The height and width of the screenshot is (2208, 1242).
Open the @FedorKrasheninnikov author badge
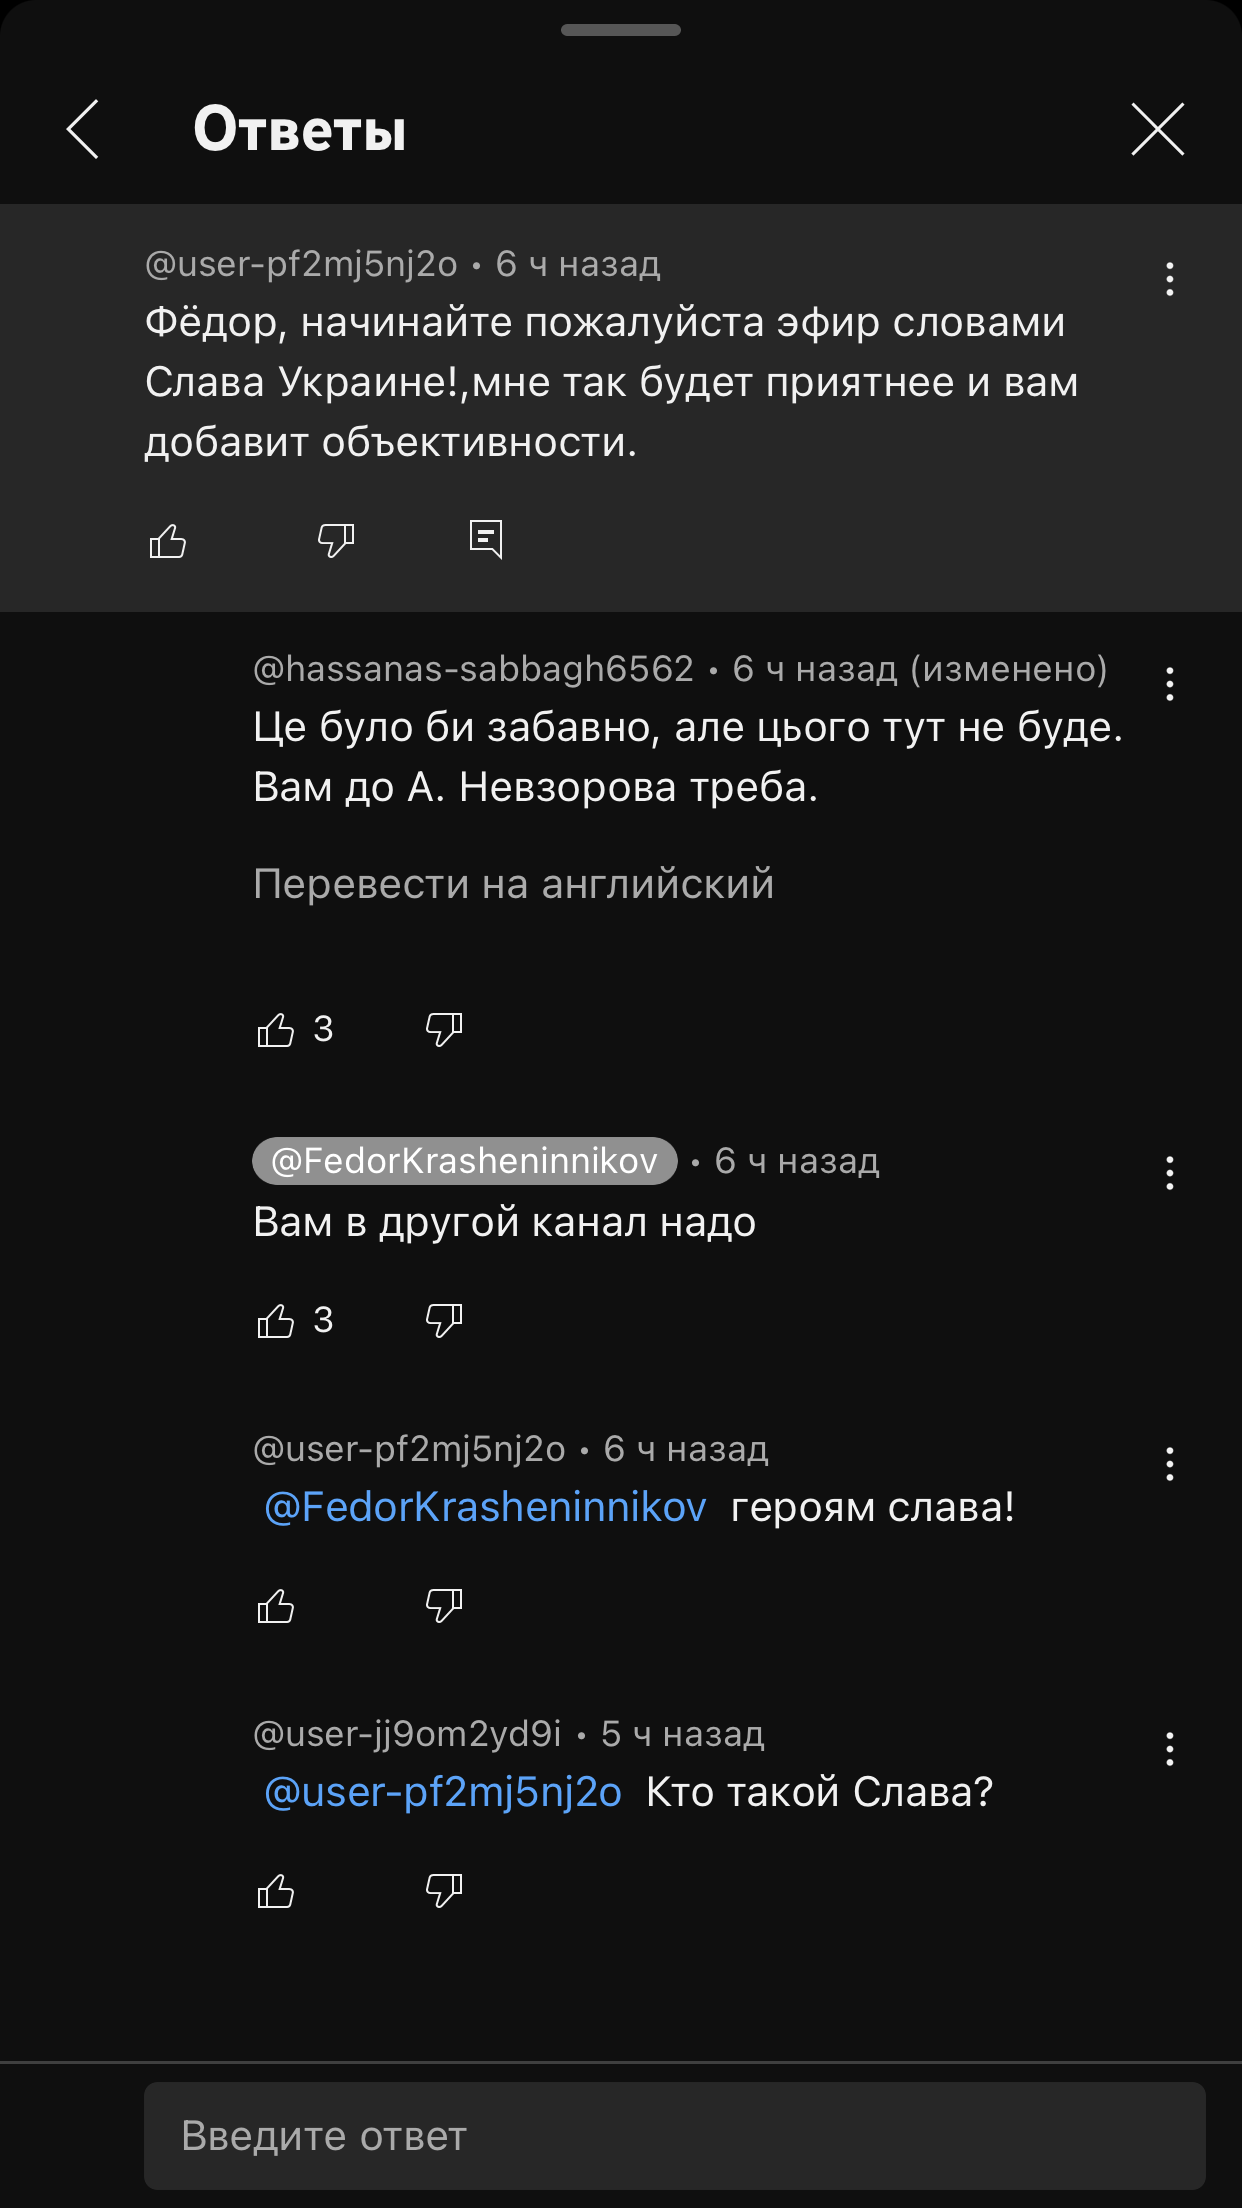(x=465, y=1161)
